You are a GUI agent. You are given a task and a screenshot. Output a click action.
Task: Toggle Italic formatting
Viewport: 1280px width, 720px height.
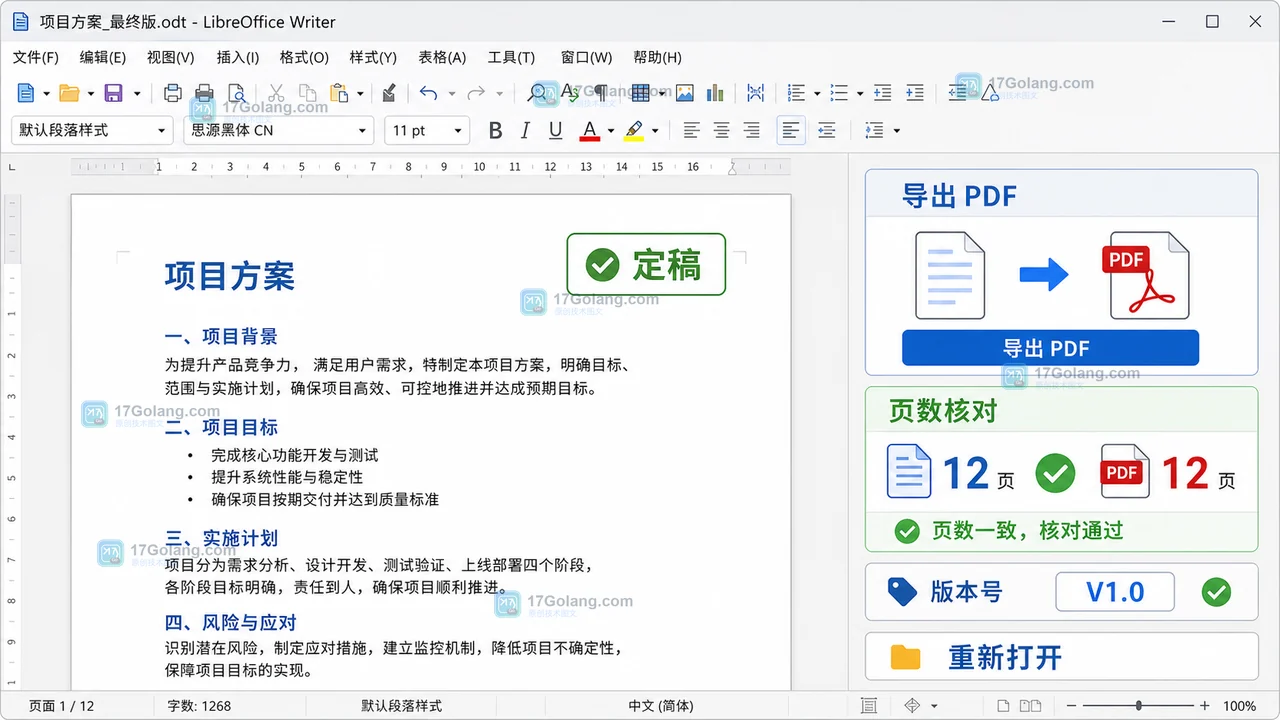coord(525,130)
